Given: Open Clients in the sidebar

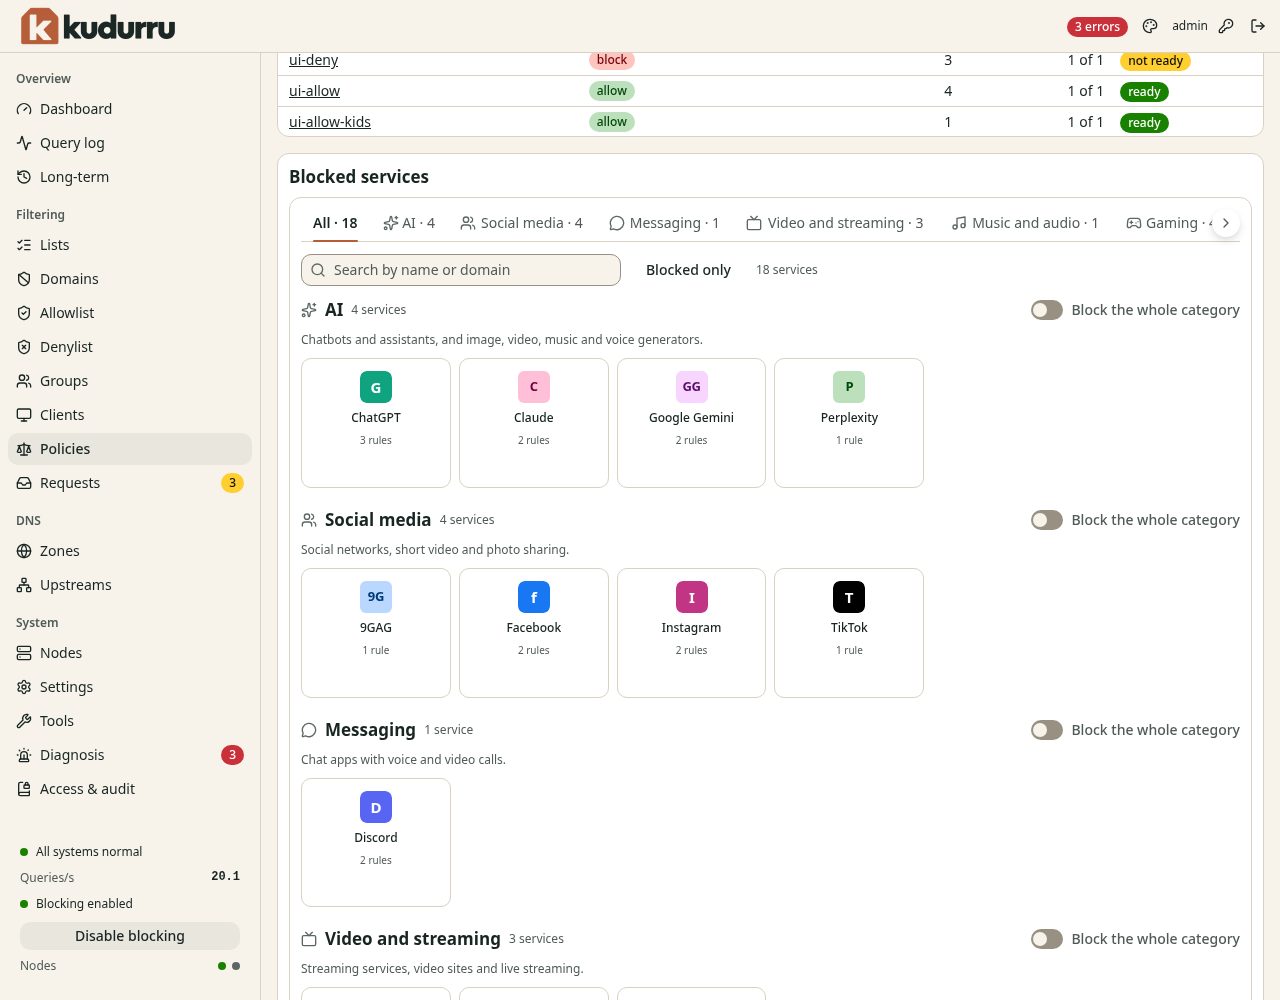Looking at the screenshot, I should click(x=130, y=415).
